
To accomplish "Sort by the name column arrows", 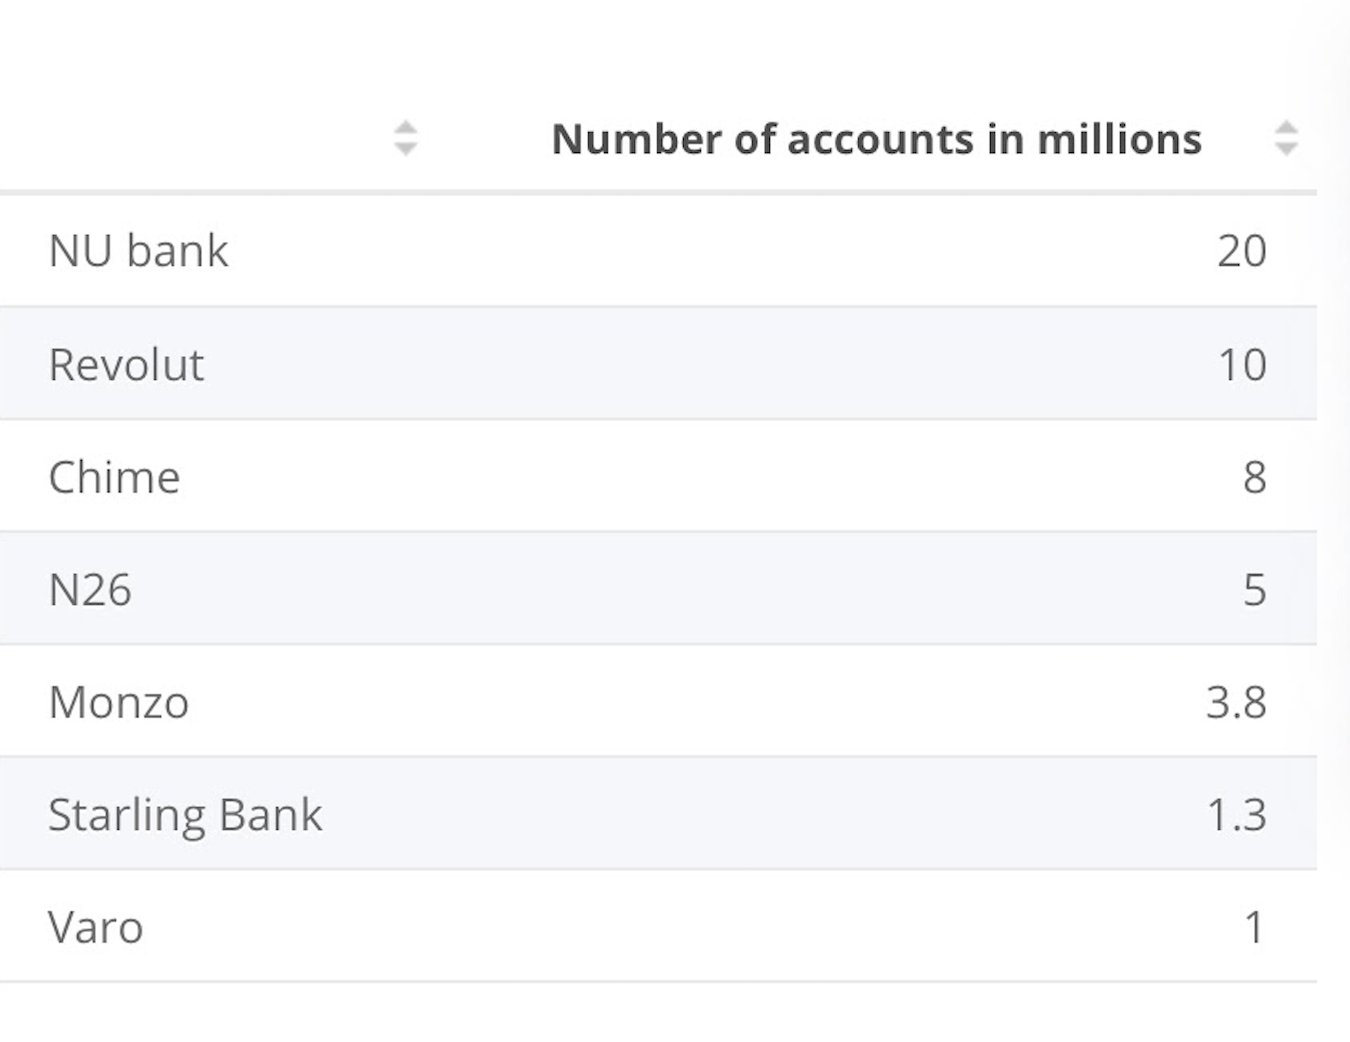I will click(405, 138).
